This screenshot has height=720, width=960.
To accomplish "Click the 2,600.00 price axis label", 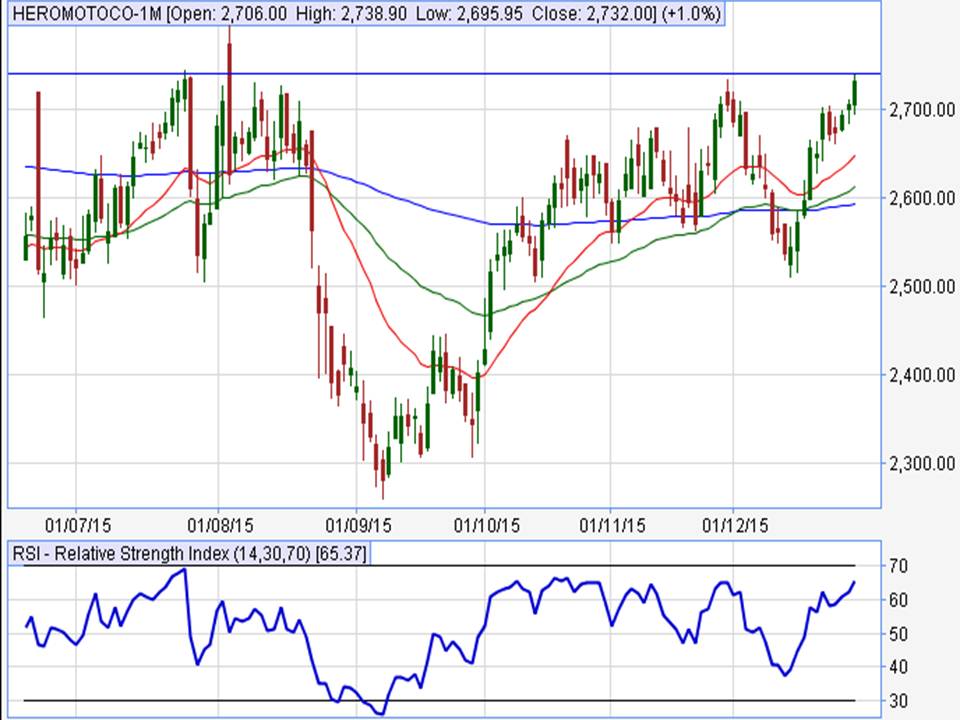I will coord(922,198).
